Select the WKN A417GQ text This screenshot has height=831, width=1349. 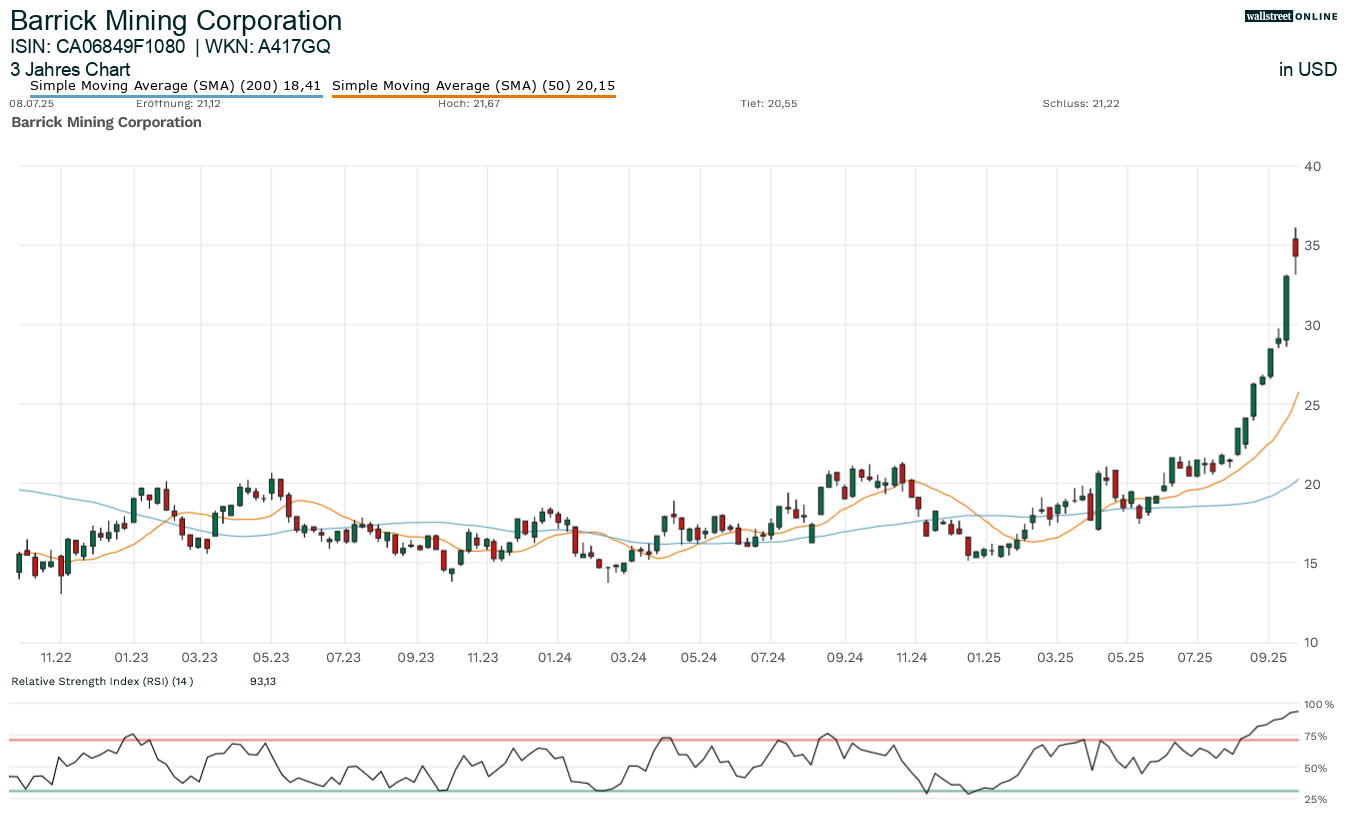coord(268,46)
